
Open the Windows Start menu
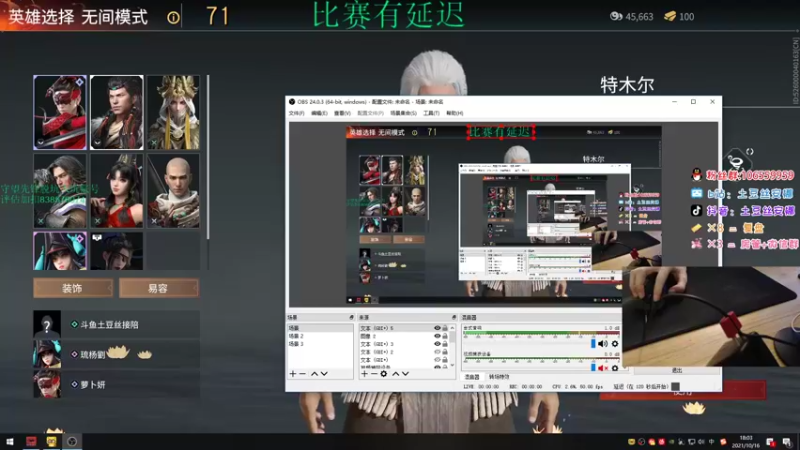tap(10, 441)
